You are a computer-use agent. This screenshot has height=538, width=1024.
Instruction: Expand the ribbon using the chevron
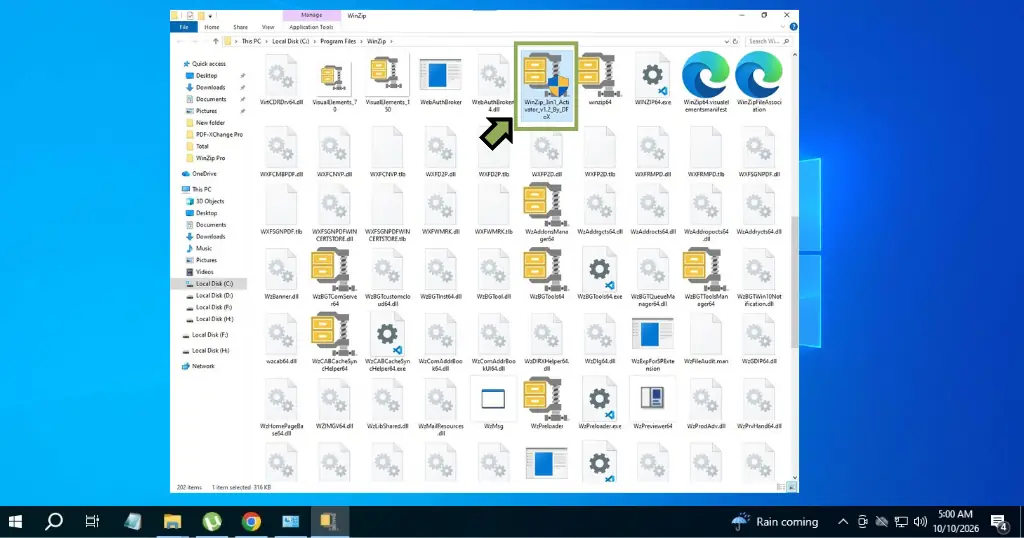784,27
